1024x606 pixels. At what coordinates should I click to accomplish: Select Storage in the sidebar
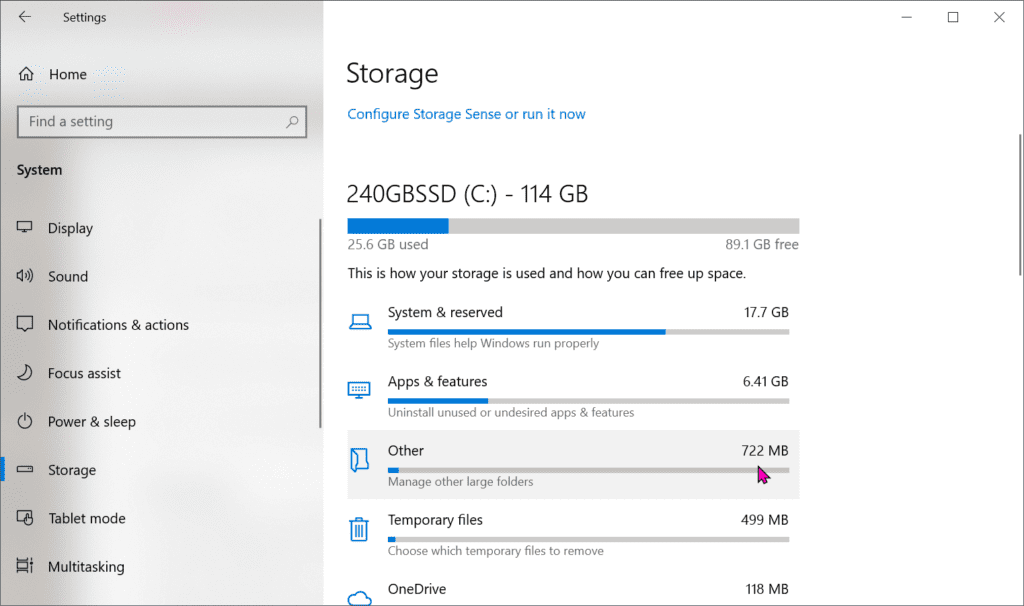click(x=72, y=470)
